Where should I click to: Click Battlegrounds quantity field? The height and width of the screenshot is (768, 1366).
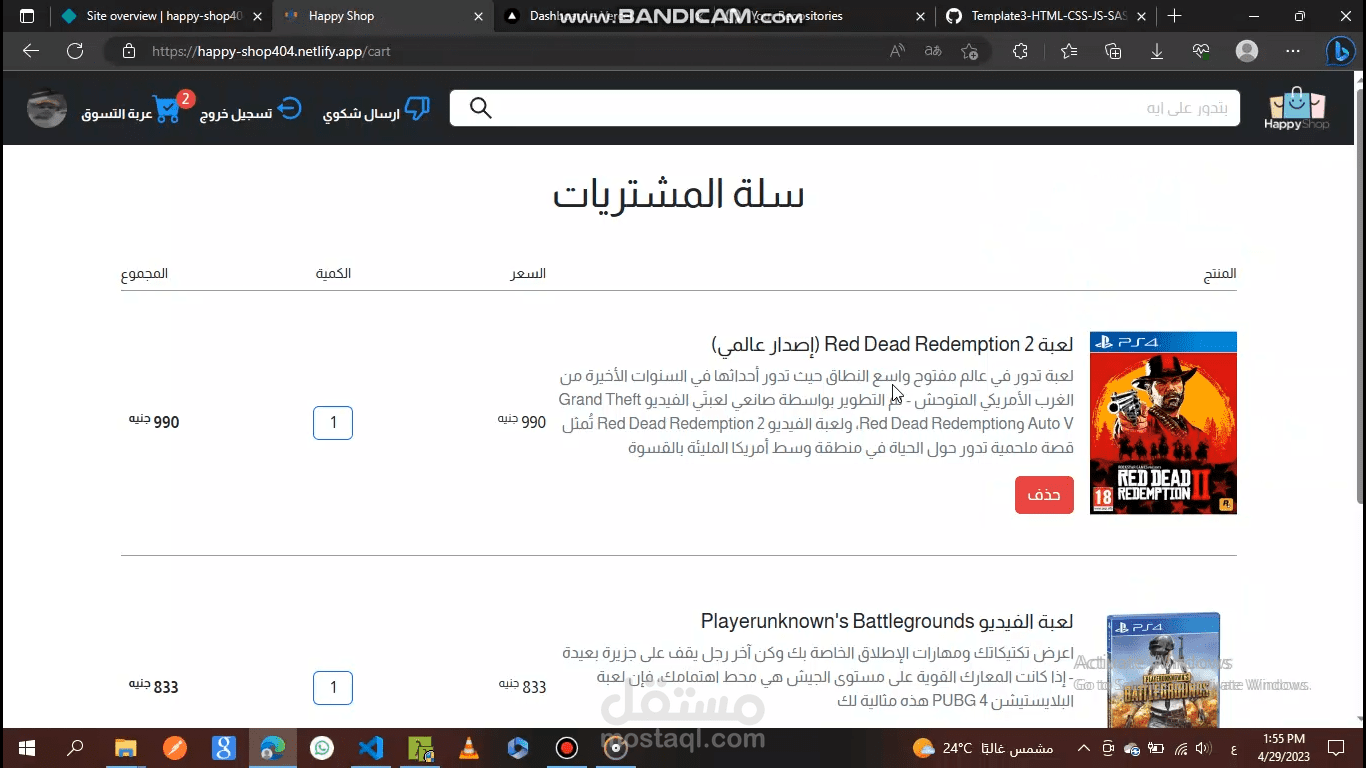333,688
